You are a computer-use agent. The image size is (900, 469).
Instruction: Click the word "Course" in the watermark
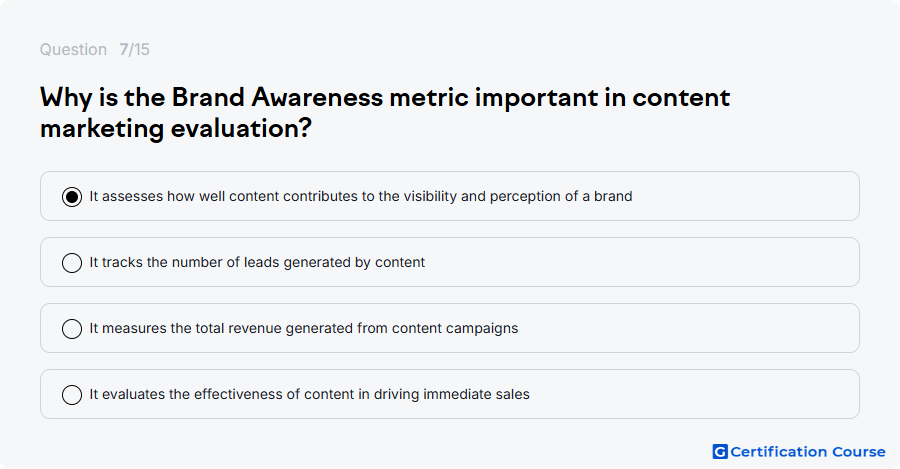pos(859,452)
